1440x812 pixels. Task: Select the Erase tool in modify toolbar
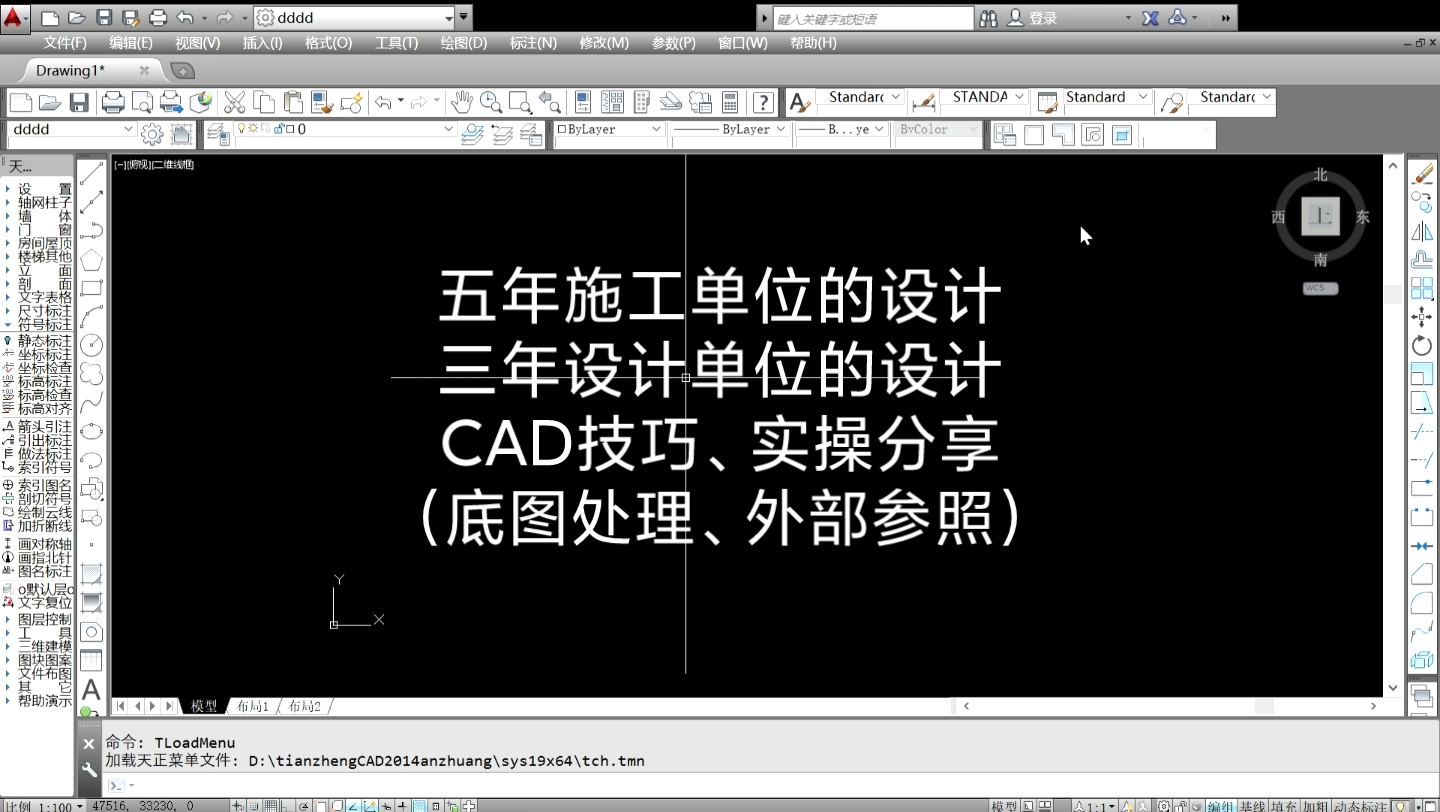tap(1422, 174)
